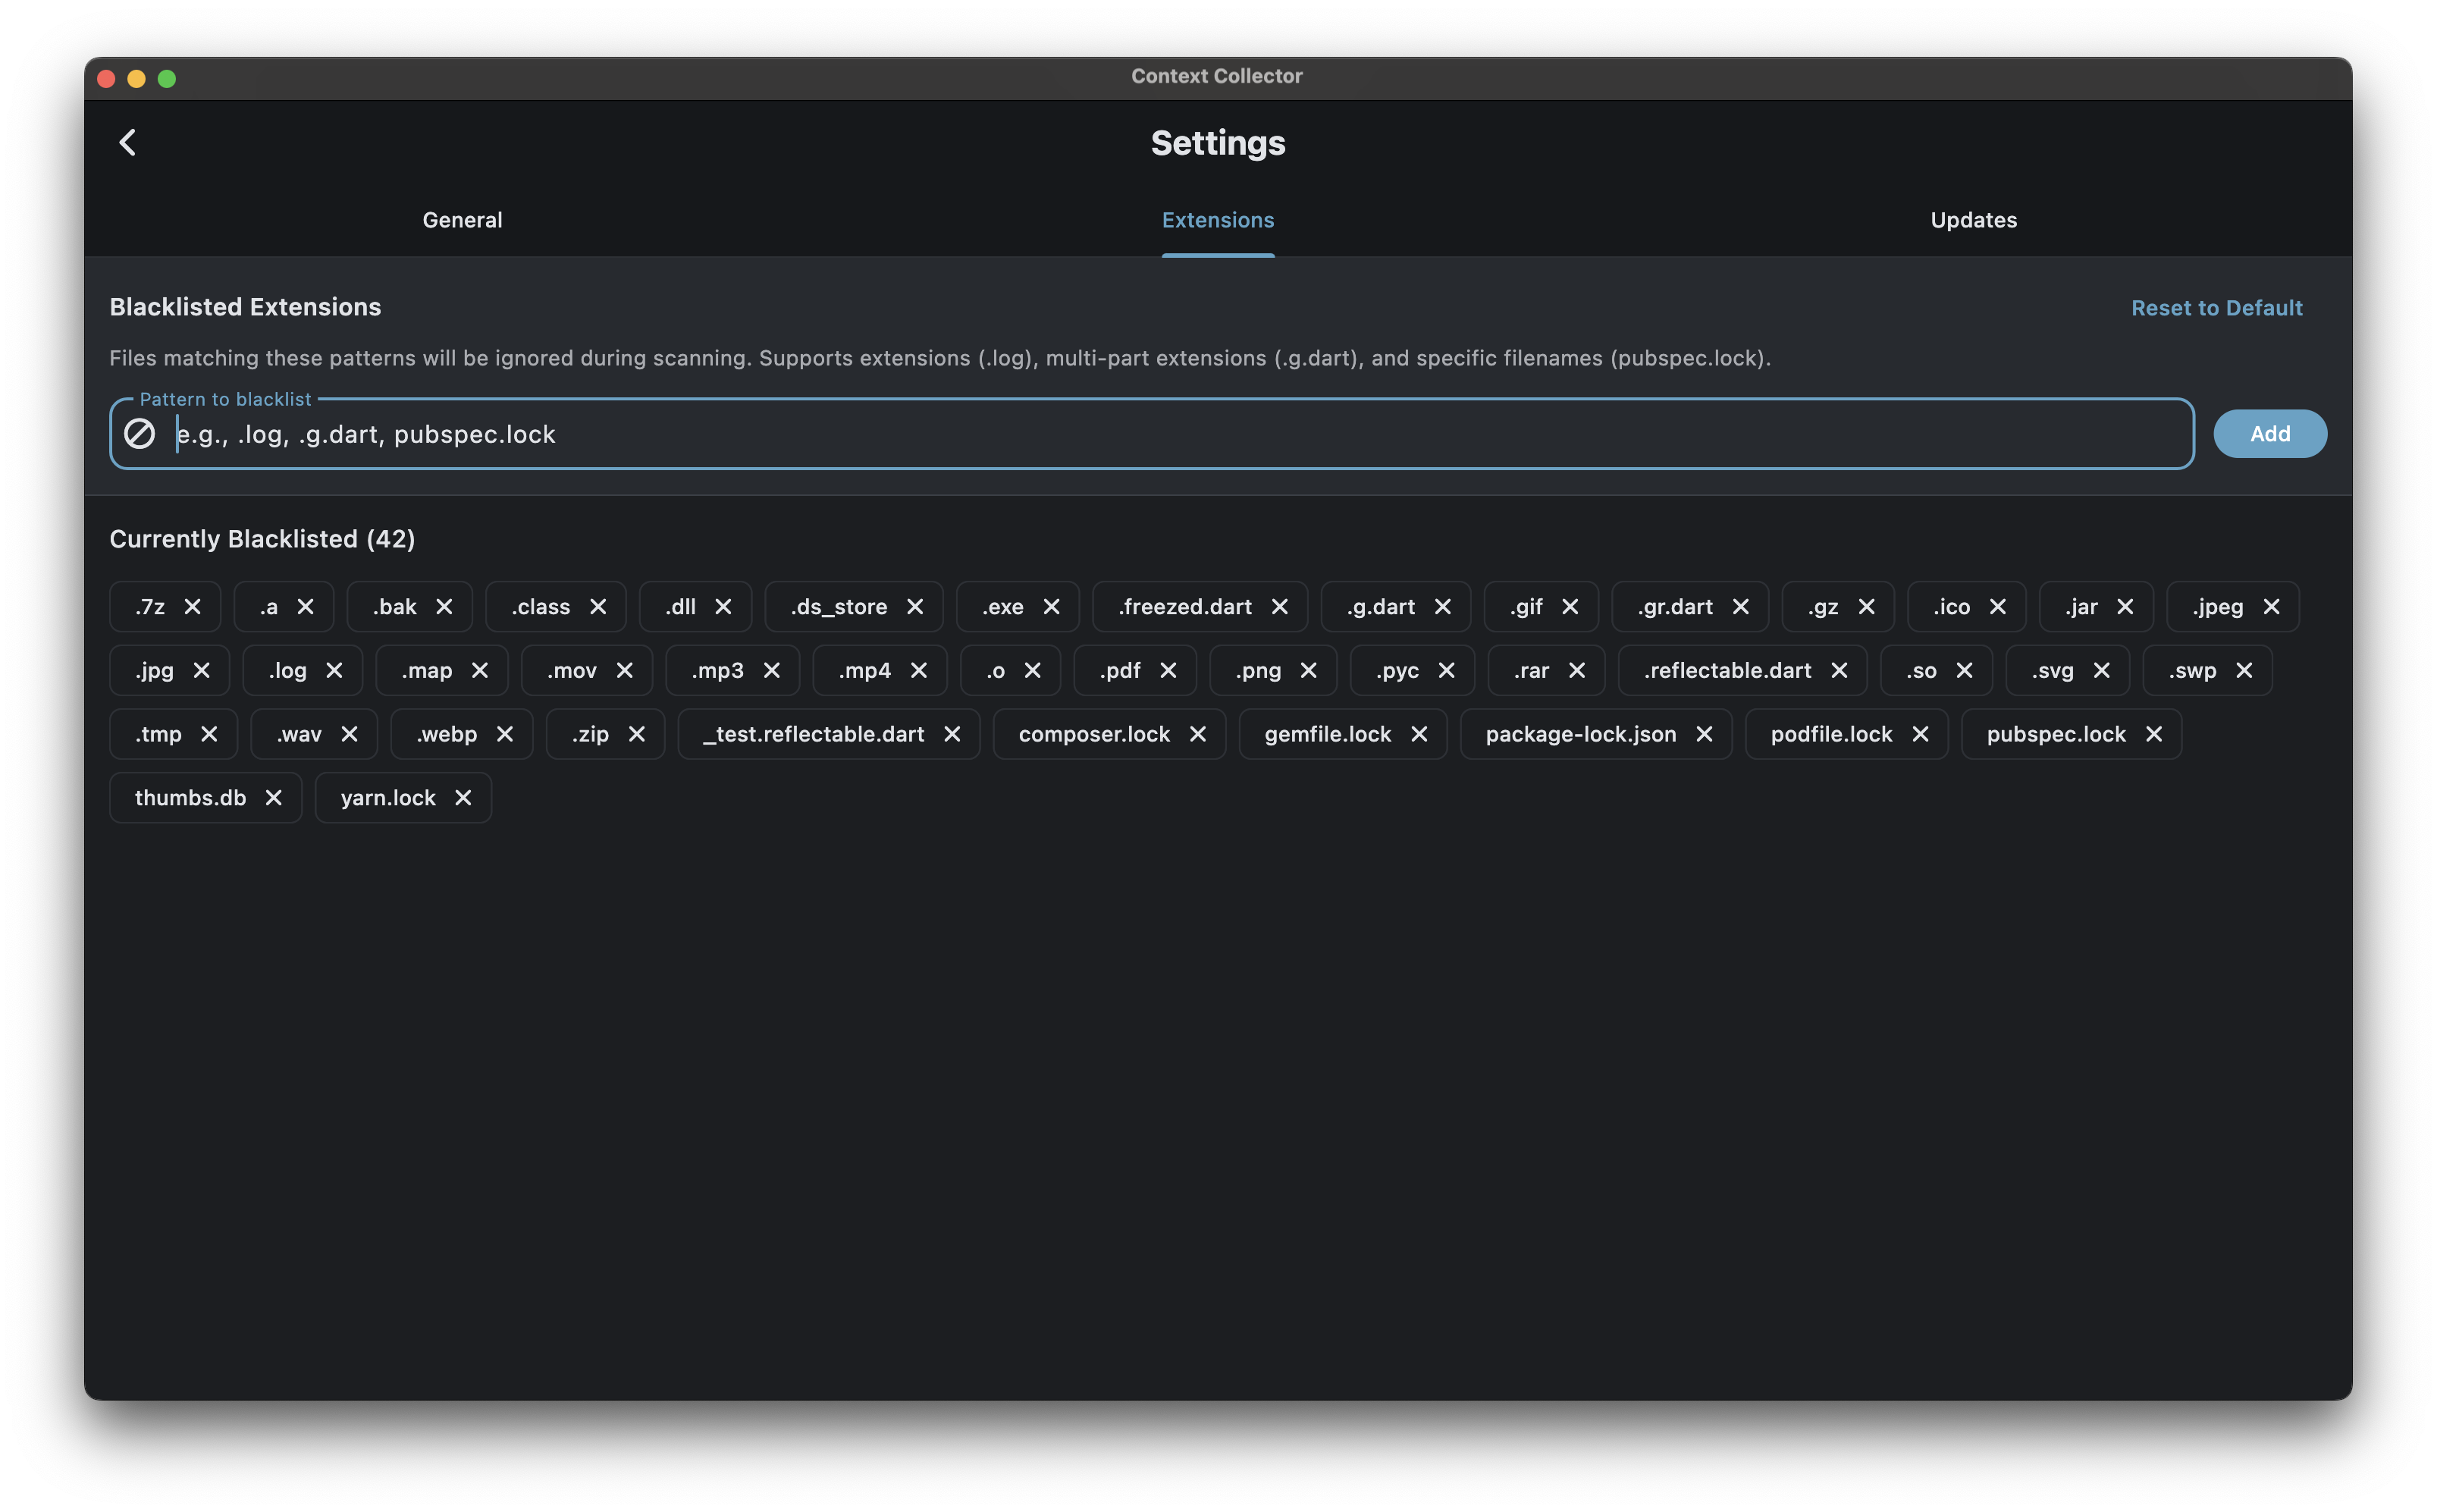Click X on thumbs.db chip

click(x=274, y=798)
